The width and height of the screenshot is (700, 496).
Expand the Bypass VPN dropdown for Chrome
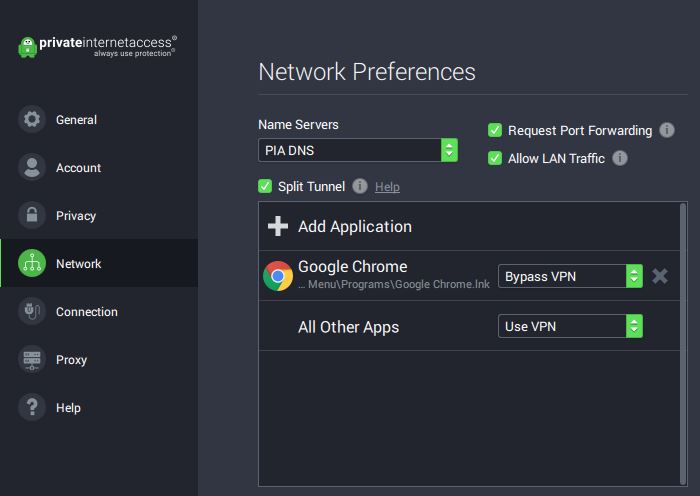click(x=571, y=276)
